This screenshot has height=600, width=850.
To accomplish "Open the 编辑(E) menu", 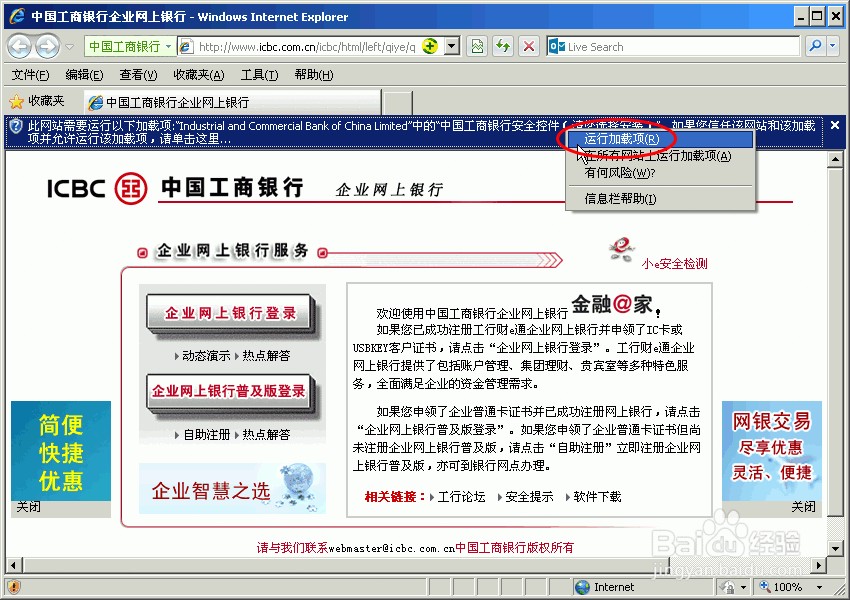I will tap(84, 75).
